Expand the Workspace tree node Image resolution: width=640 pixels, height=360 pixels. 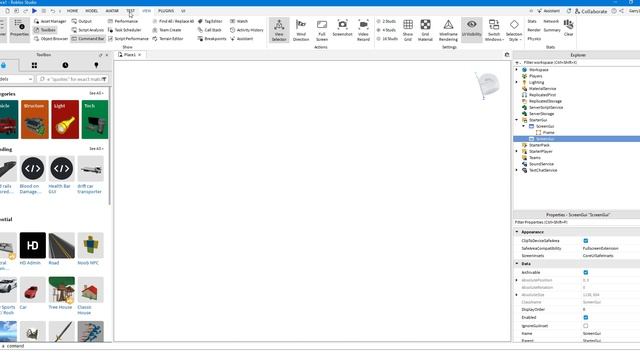517,70
